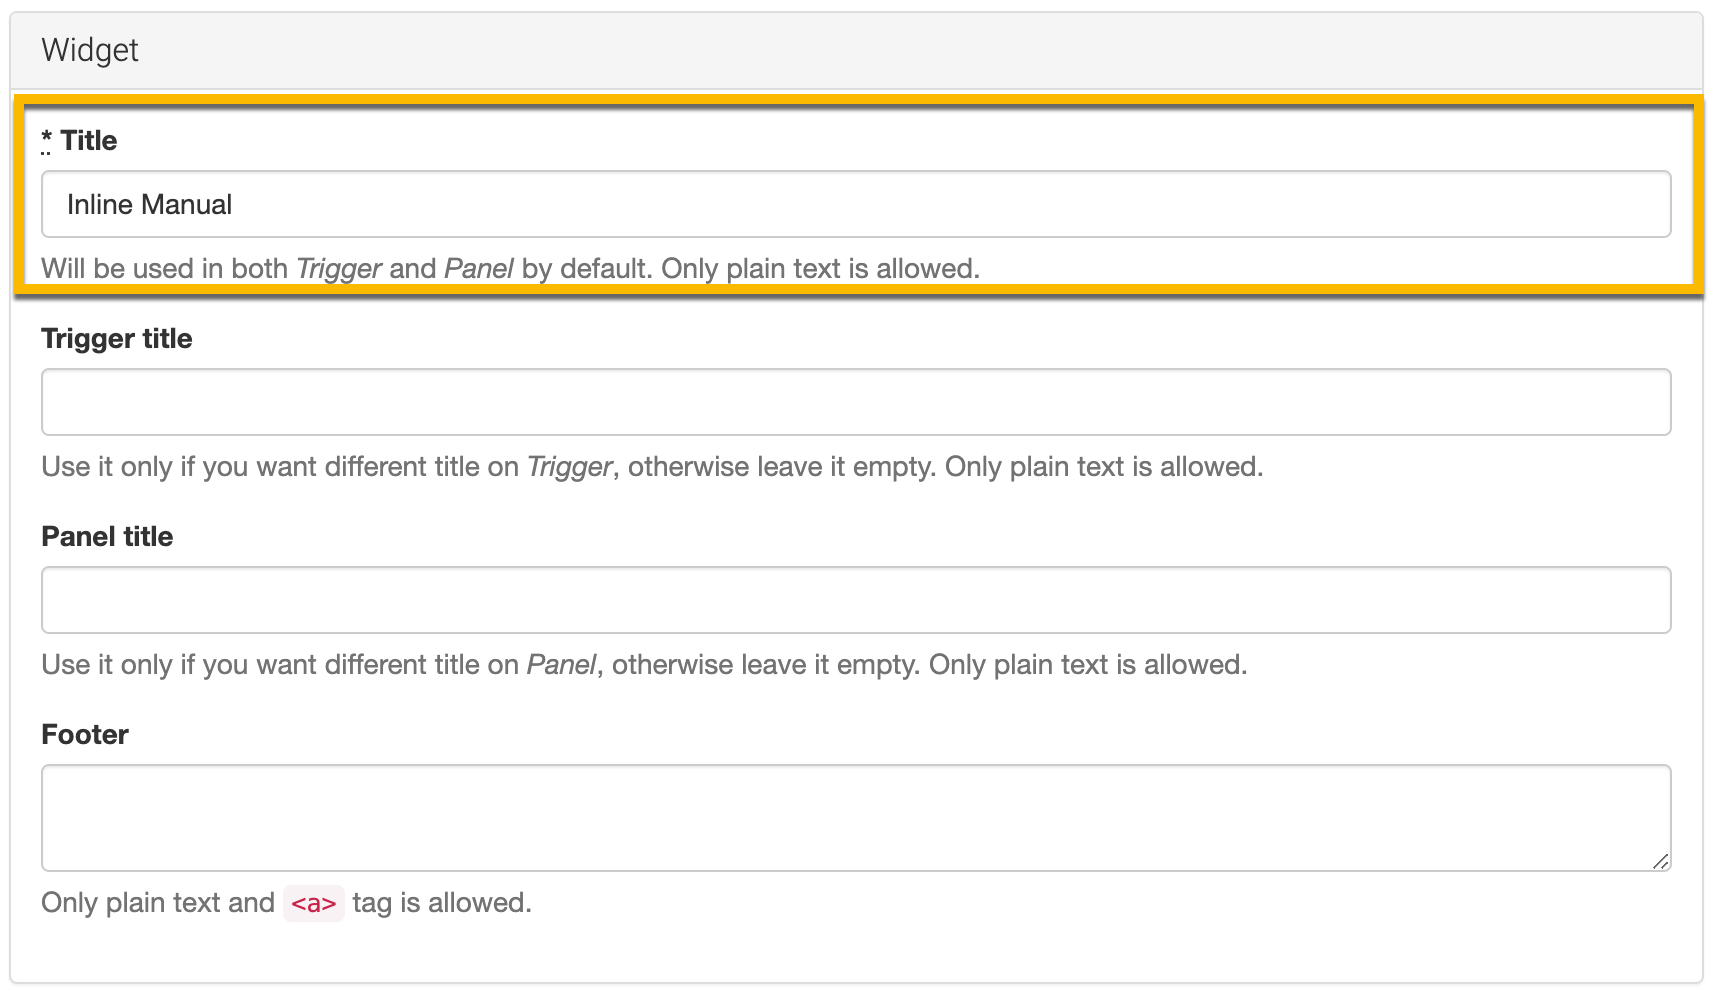Click italic 'Trigger' in Trigger title hint
The width and height of the screenshot is (1716, 996).
pos(569,467)
